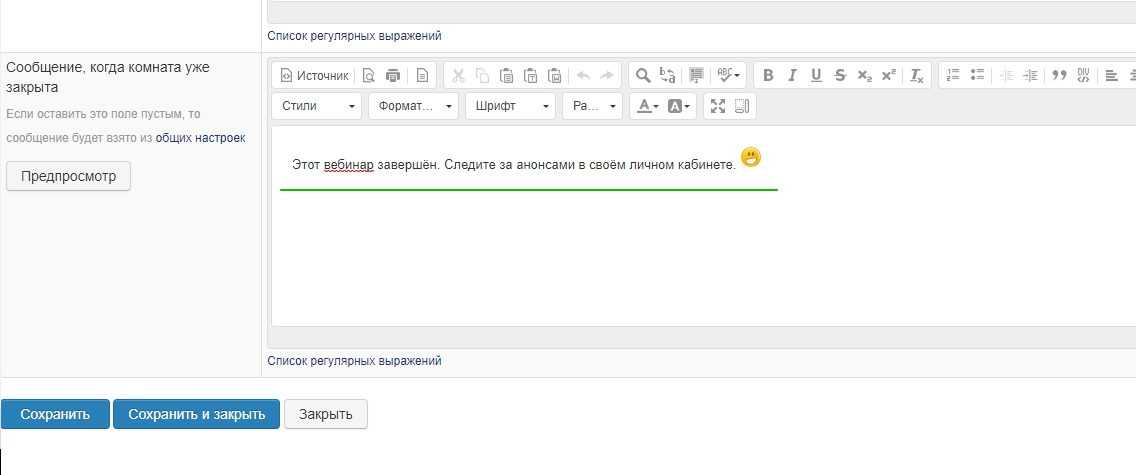Toggle Underline formatting
Image resolution: width=1136 pixels, height=475 pixels.
click(816, 75)
